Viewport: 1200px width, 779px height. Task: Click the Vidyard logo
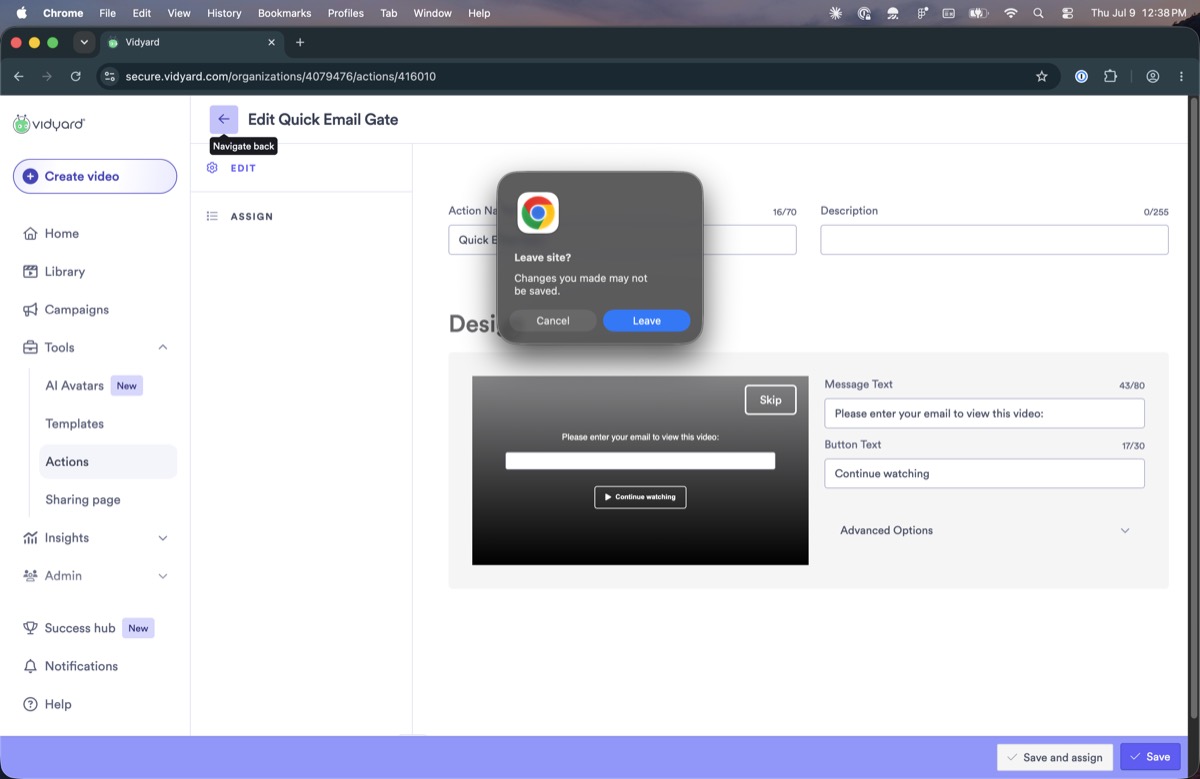[x=49, y=124]
